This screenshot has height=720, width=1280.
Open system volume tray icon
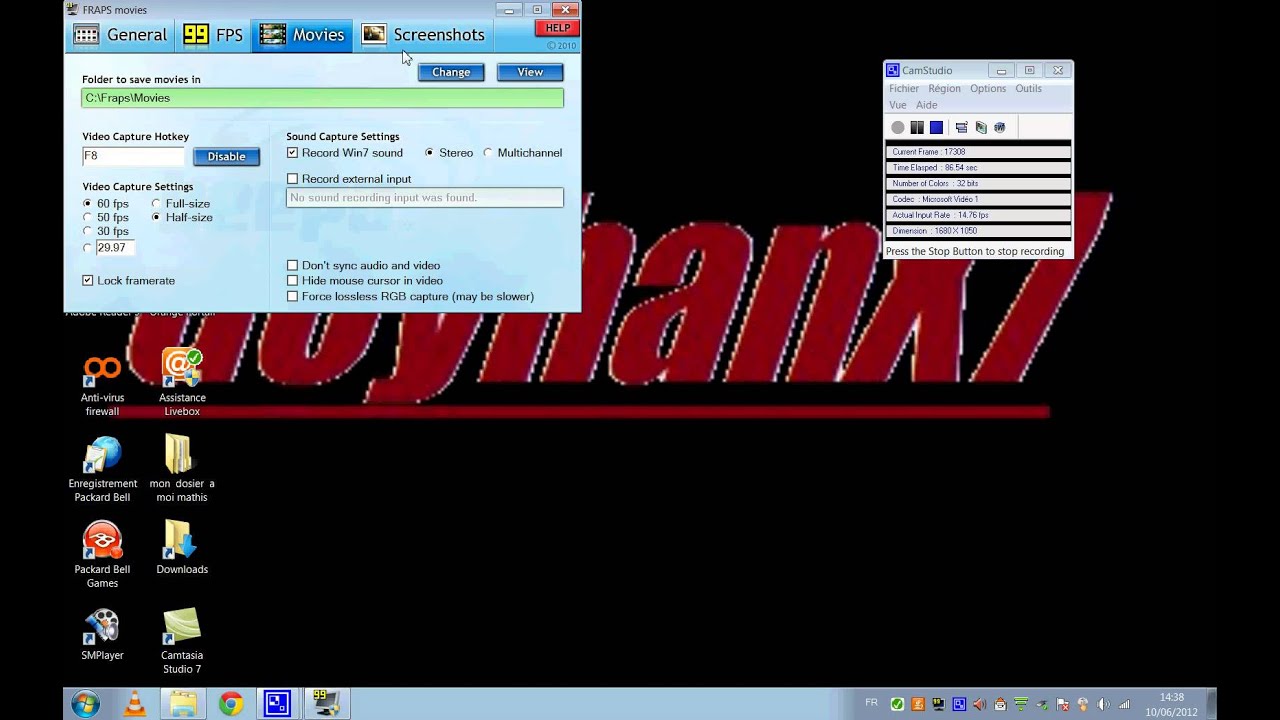[x=1103, y=704]
